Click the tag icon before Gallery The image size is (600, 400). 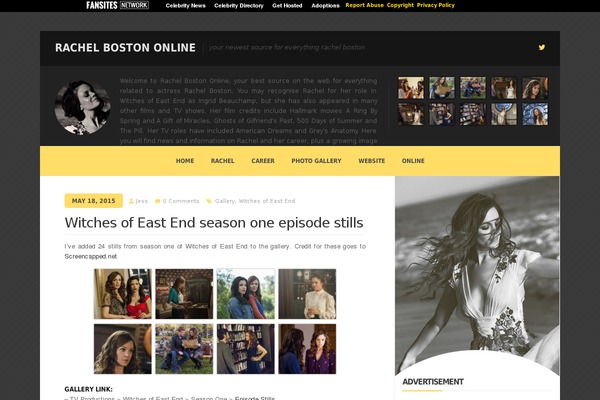[209, 201]
